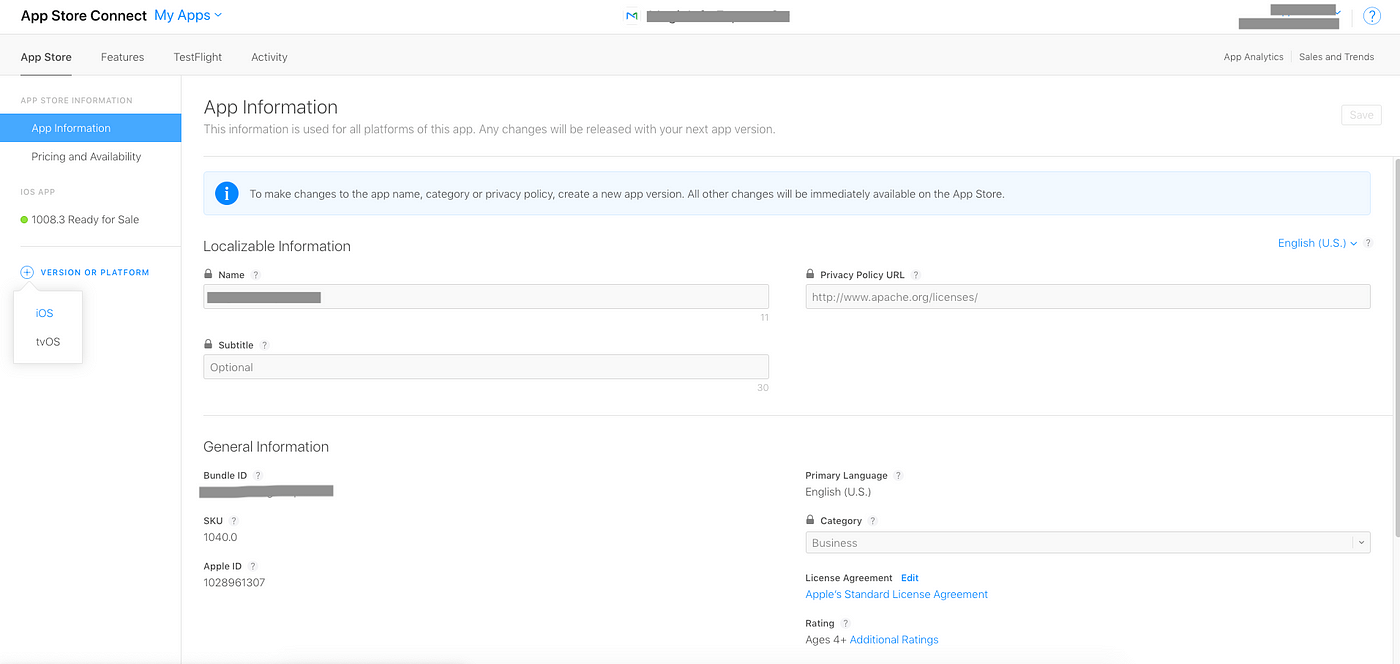Screen dimensions: 1400x664
Task: Click the Version or Platform link
Action: (x=95, y=272)
